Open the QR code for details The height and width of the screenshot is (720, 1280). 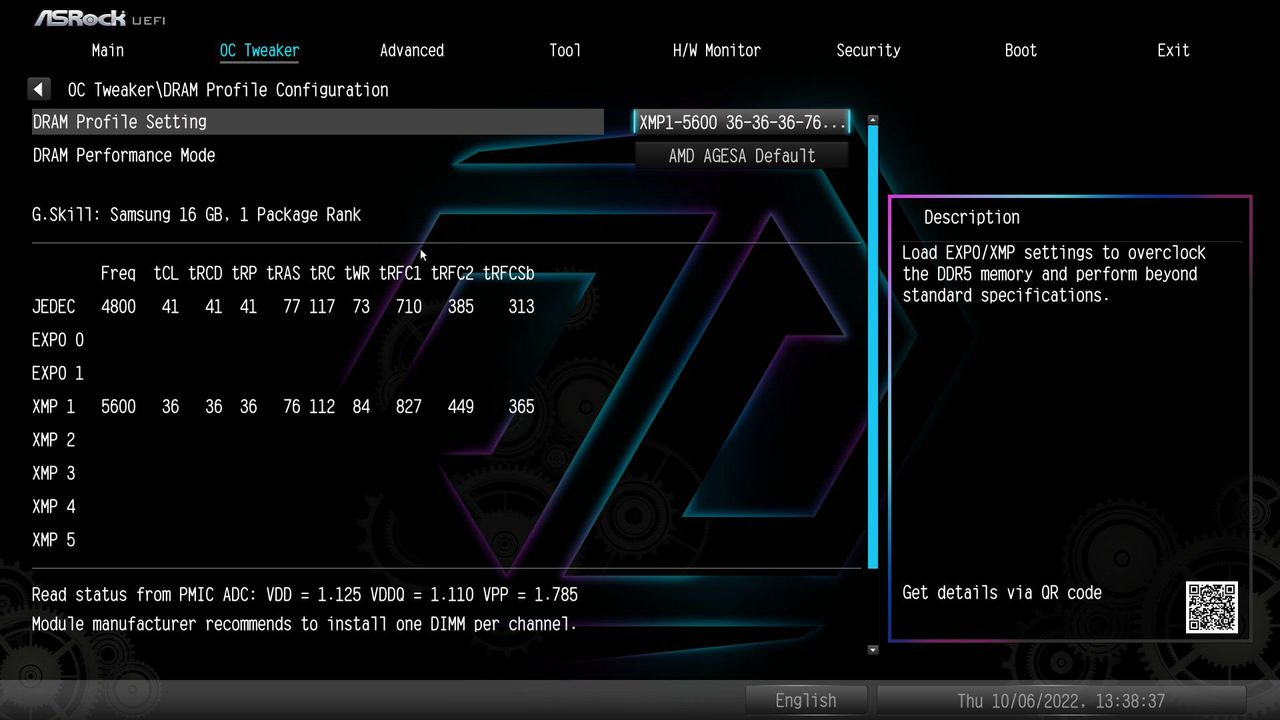[1212, 607]
